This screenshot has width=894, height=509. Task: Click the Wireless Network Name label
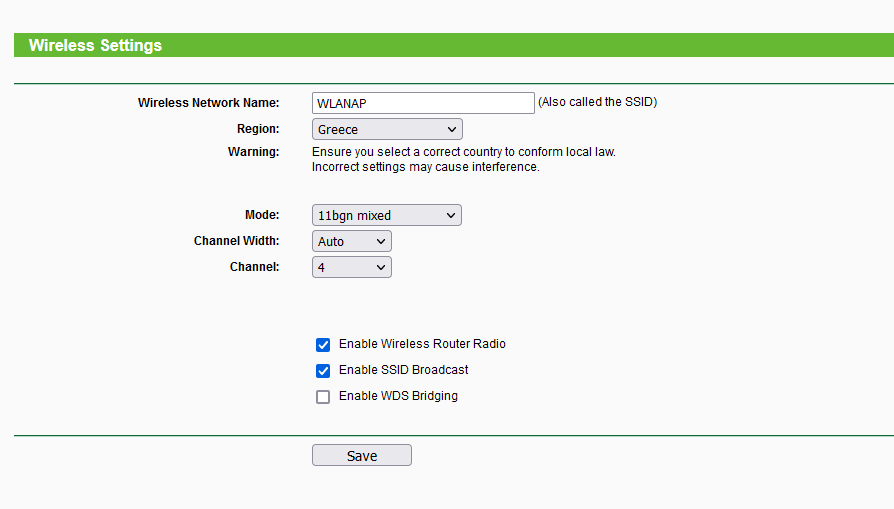click(x=209, y=103)
